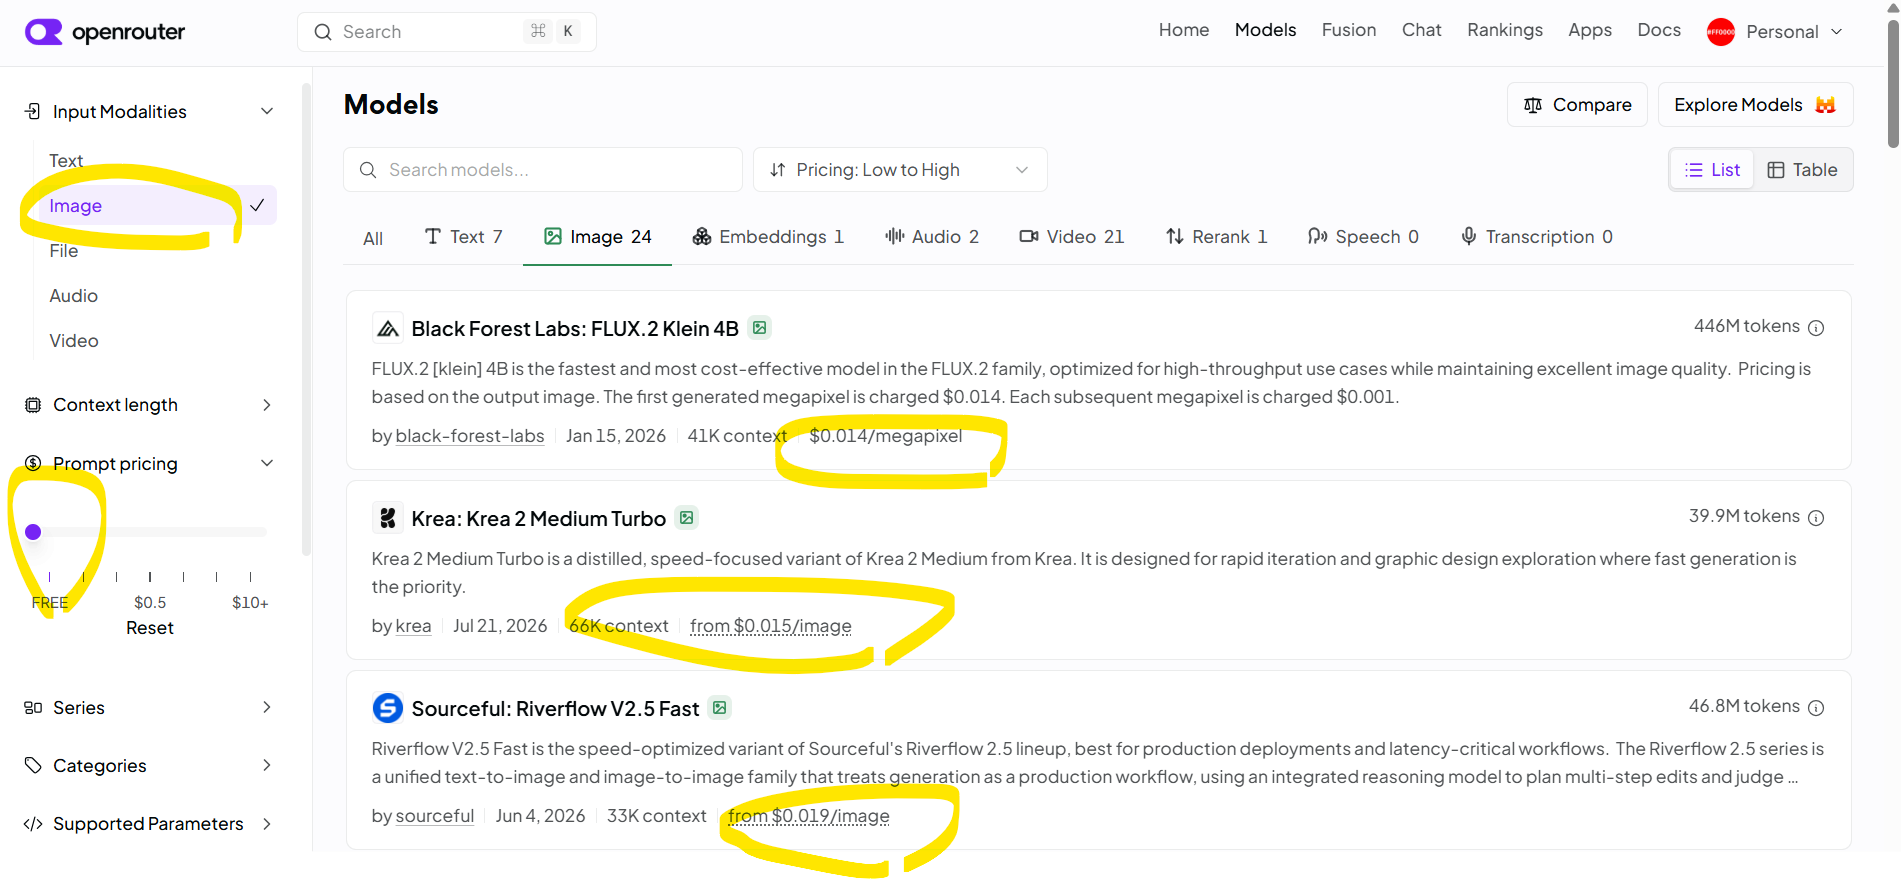The height and width of the screenshot is (880, 1901).
Task: Click the OpenRouter logo icon
Action: point(43,32)
